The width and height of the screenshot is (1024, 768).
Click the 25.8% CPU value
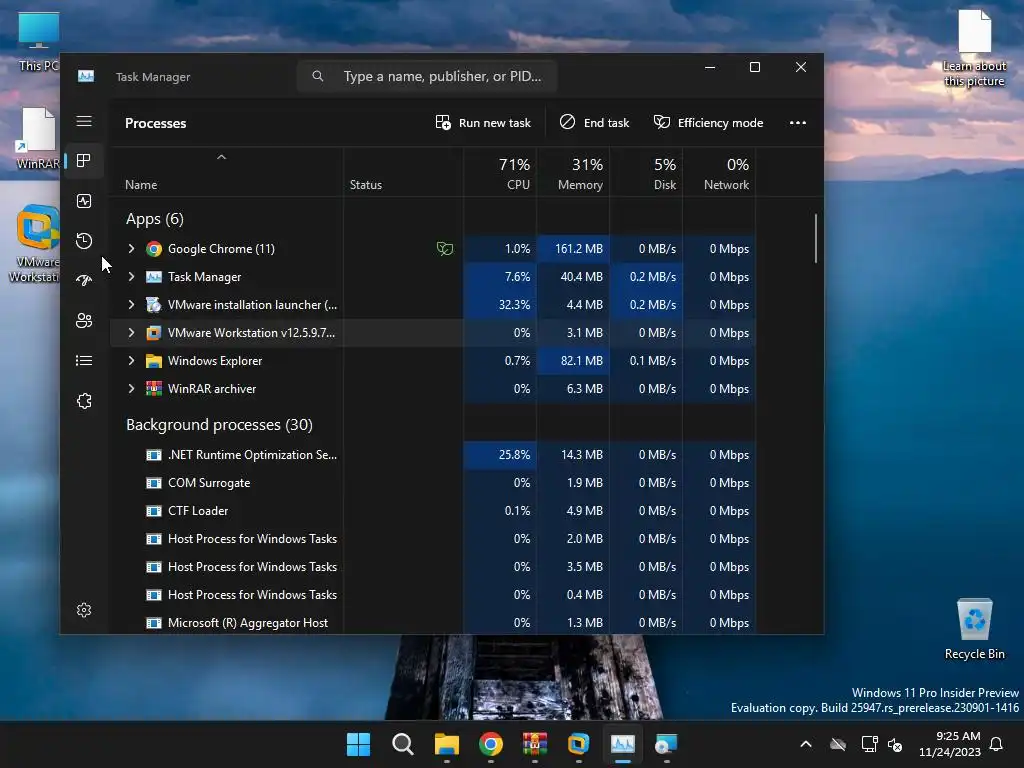[x=514, y=455]
